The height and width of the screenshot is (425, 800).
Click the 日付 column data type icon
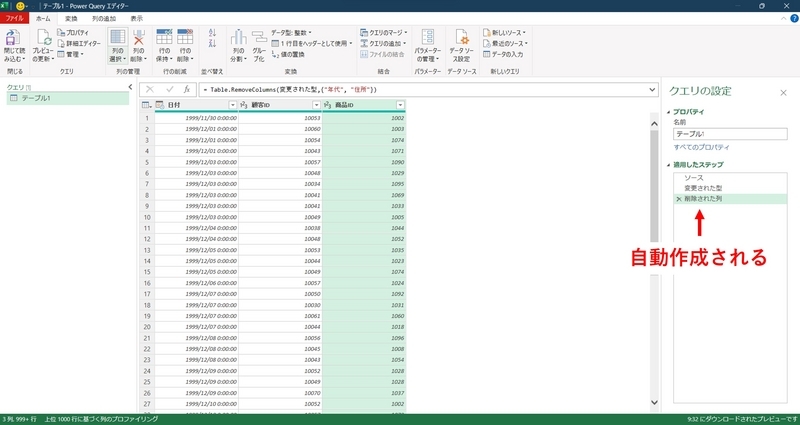click(x=160, y=105)
